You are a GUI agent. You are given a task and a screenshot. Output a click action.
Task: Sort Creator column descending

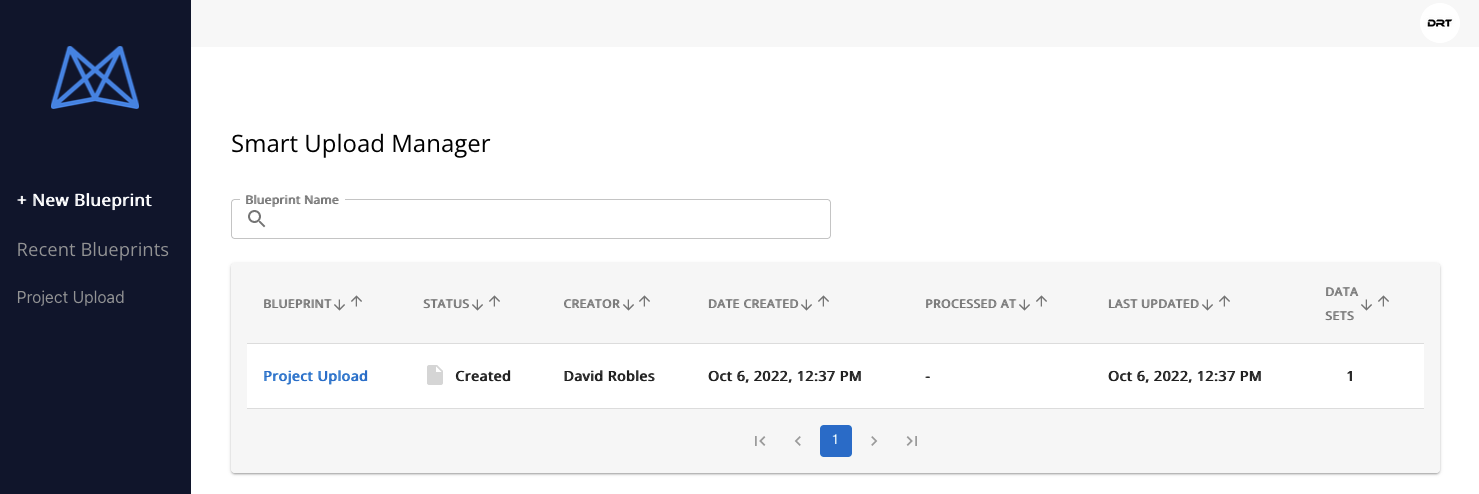point(629,304)
